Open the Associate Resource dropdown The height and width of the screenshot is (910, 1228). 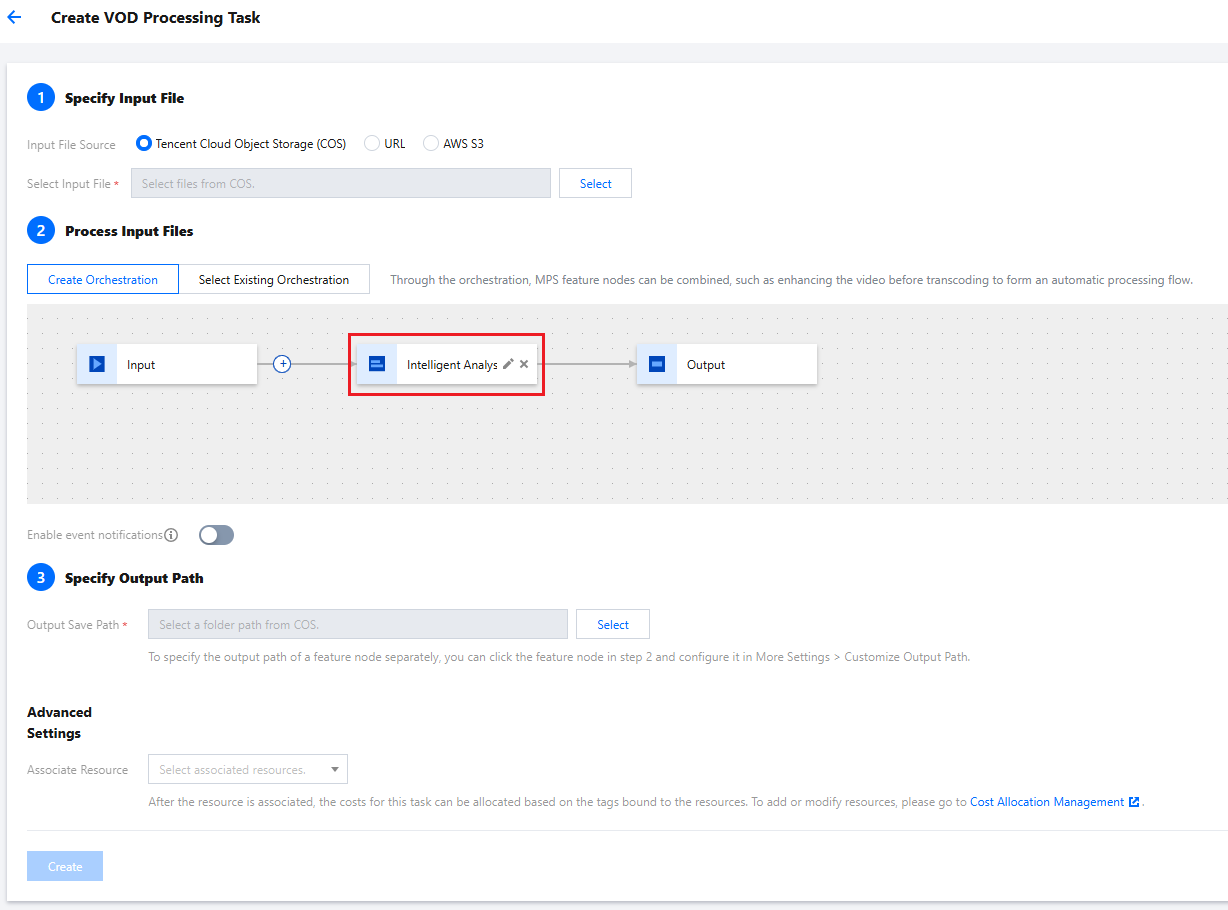(x=248, y=770)
